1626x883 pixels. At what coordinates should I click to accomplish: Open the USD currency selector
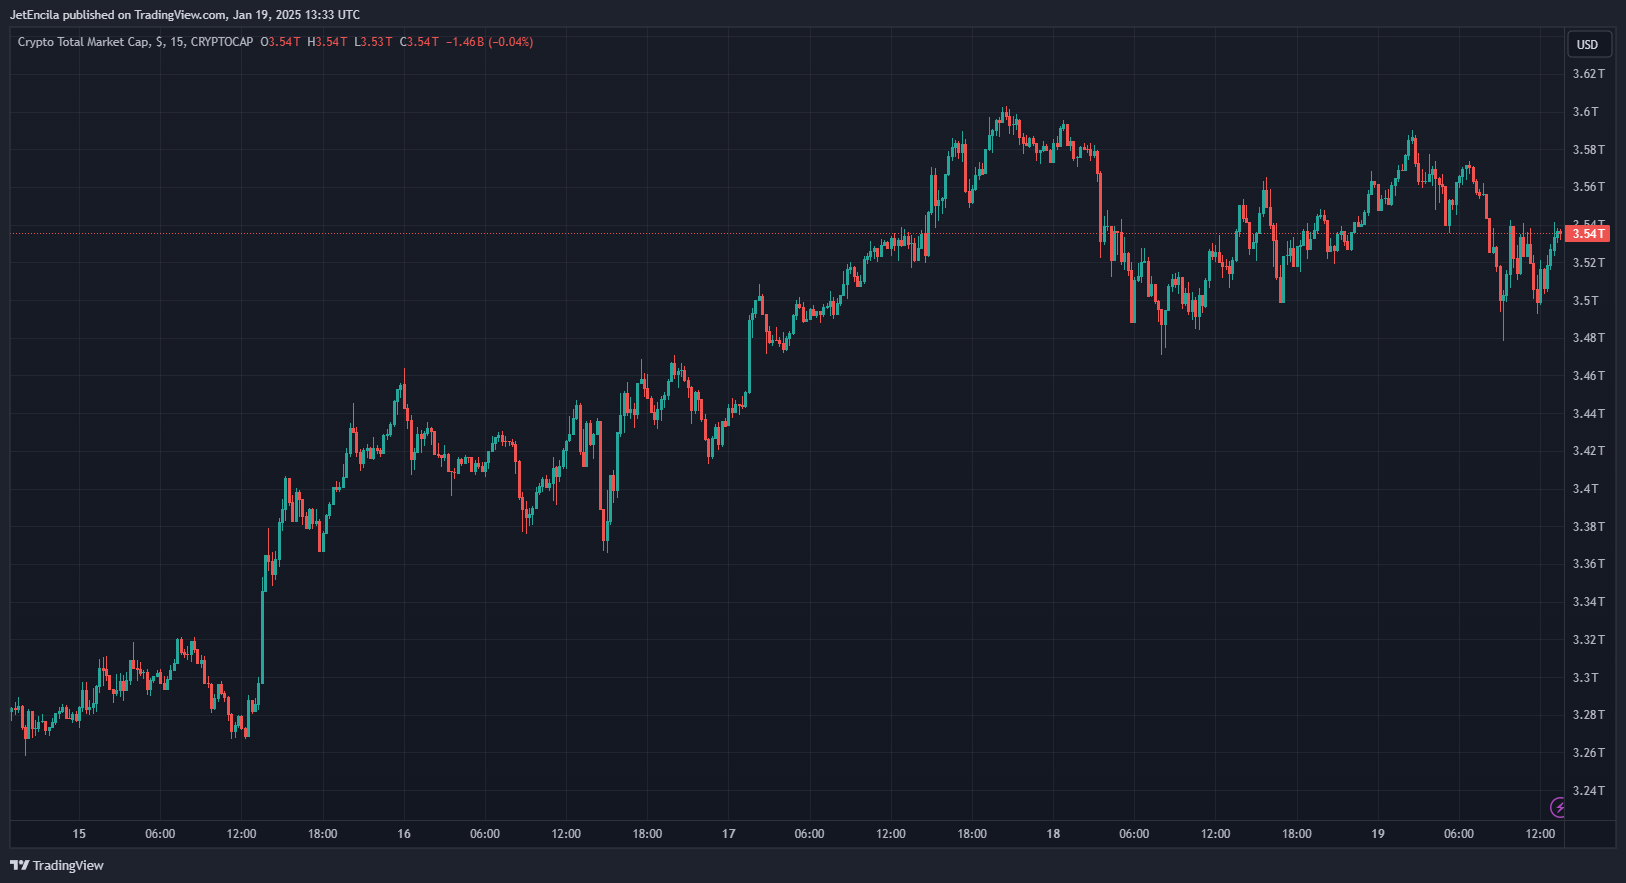tap(1587, 44)
